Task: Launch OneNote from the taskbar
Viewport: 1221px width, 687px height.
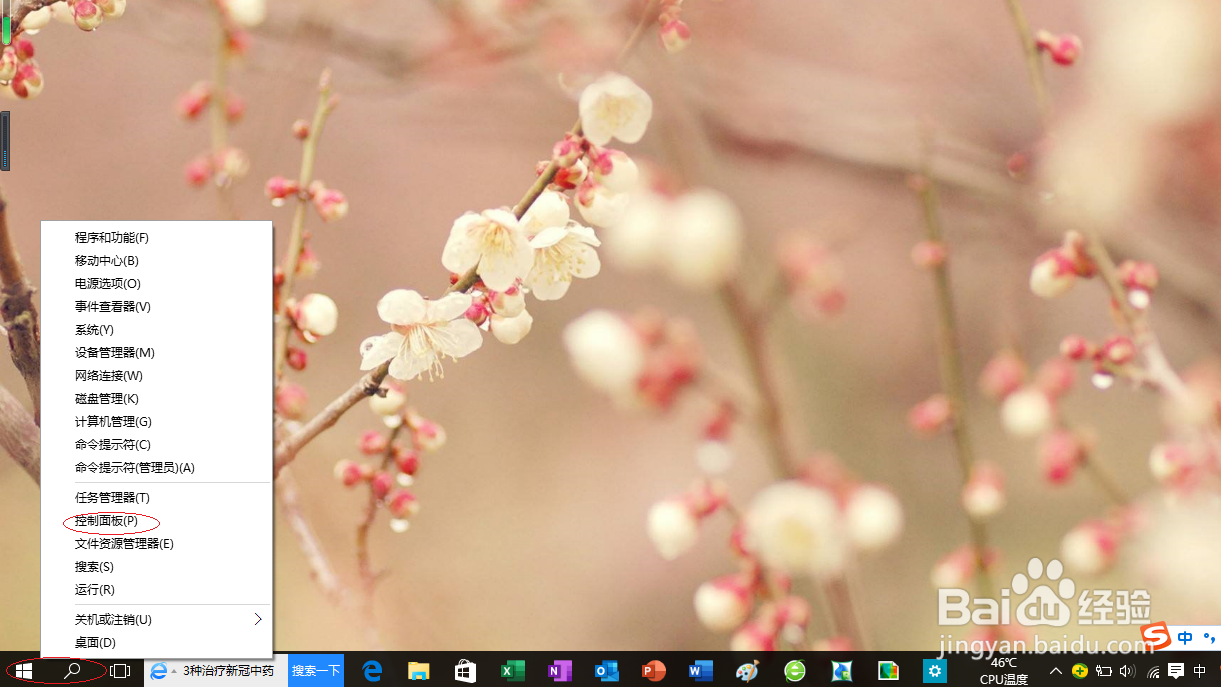Action: (x=559, y=671)
